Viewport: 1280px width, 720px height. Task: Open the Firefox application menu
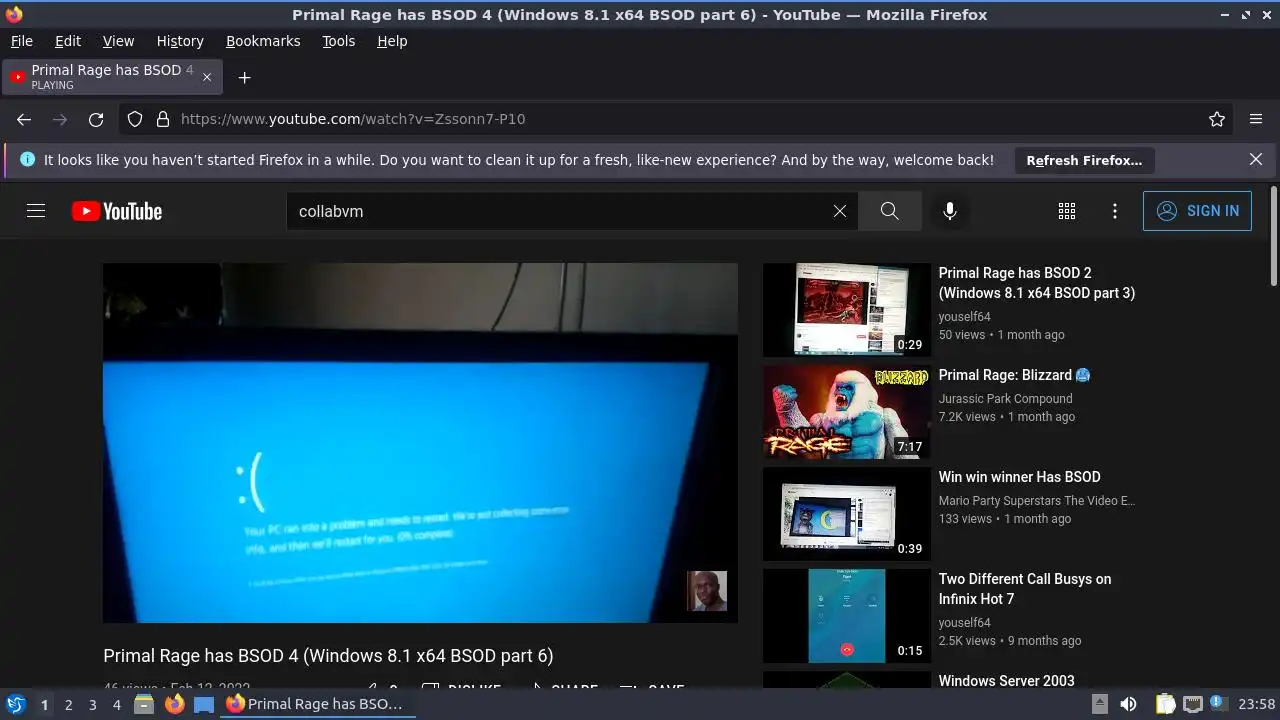click(x=1256, y=119)
